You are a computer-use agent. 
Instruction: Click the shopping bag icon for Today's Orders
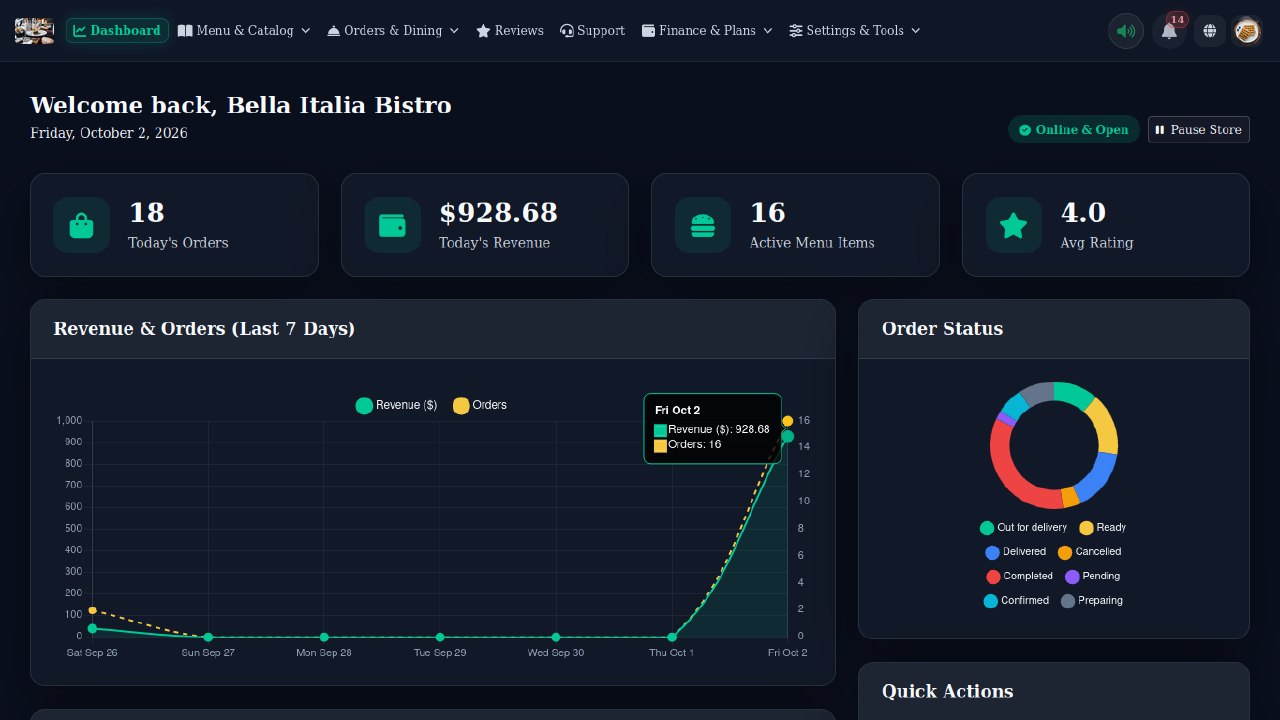pyautogui.click(x=82, y=225)
